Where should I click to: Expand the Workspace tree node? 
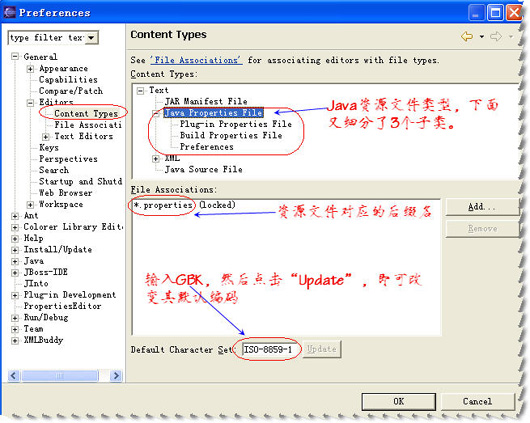(30, 205)
